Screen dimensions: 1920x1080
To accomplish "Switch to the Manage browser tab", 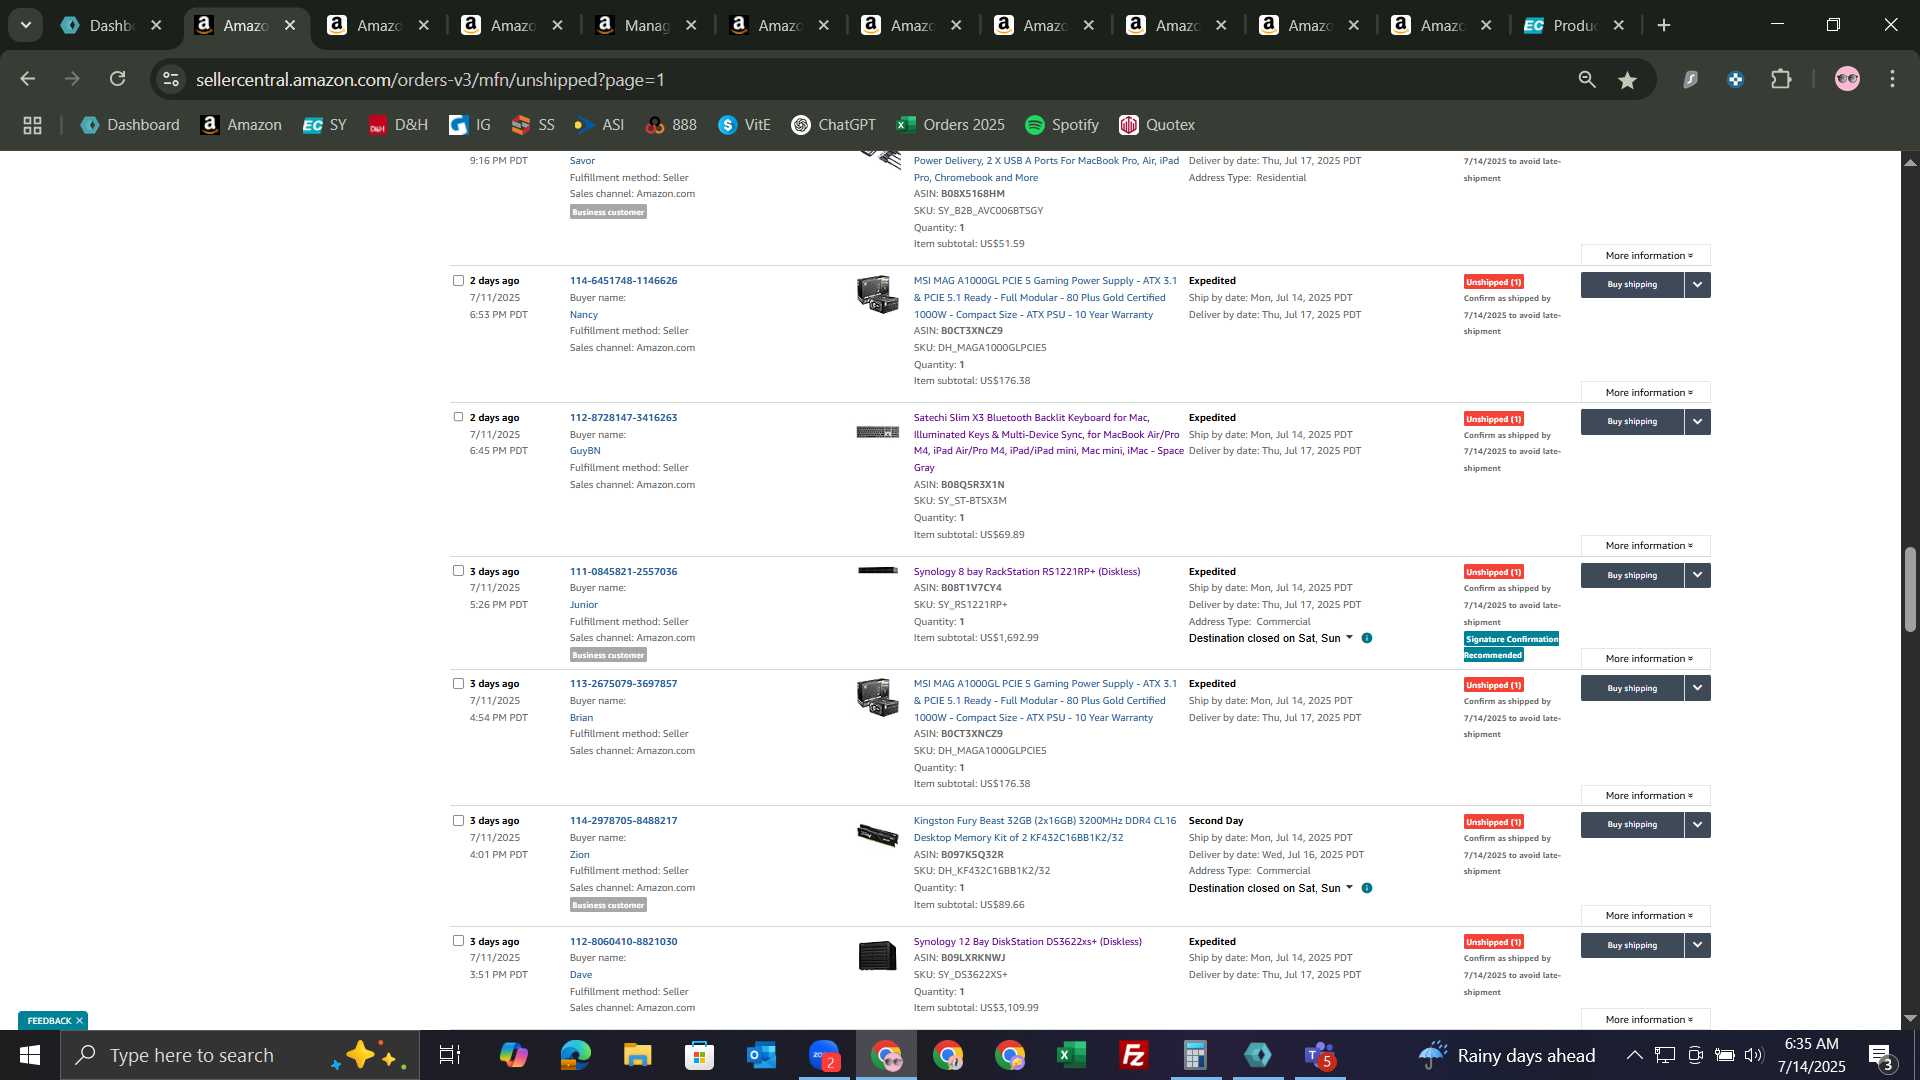I will click(x=645, y=26).
